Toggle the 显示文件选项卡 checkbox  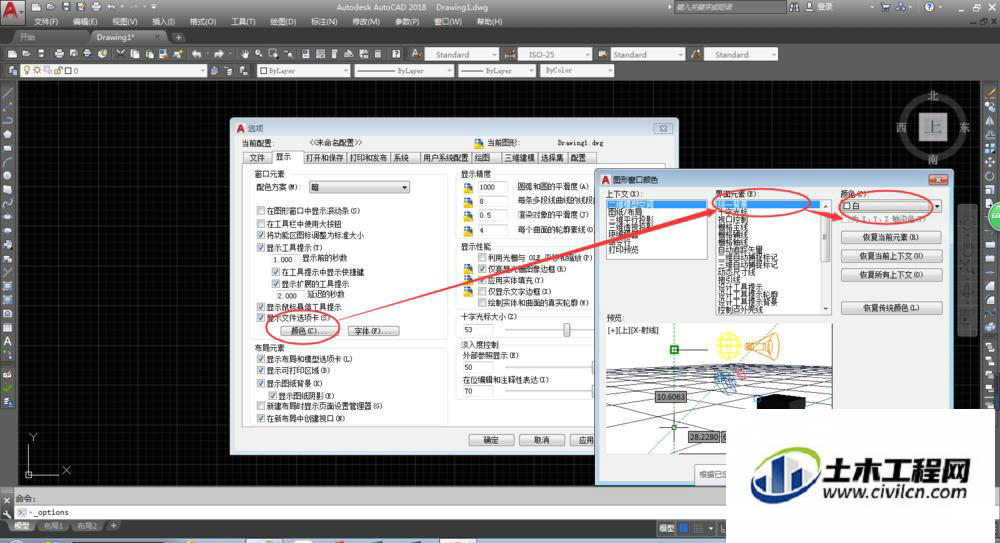261,317
